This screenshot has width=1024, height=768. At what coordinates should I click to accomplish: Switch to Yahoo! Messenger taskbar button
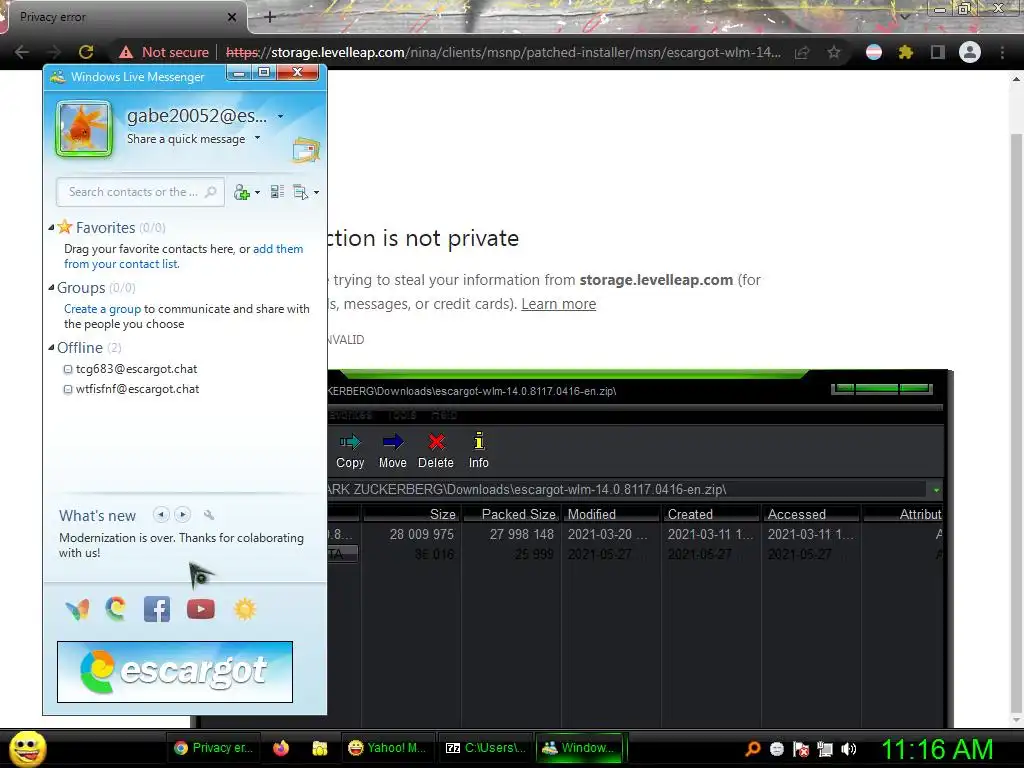[x=387, y=748]
